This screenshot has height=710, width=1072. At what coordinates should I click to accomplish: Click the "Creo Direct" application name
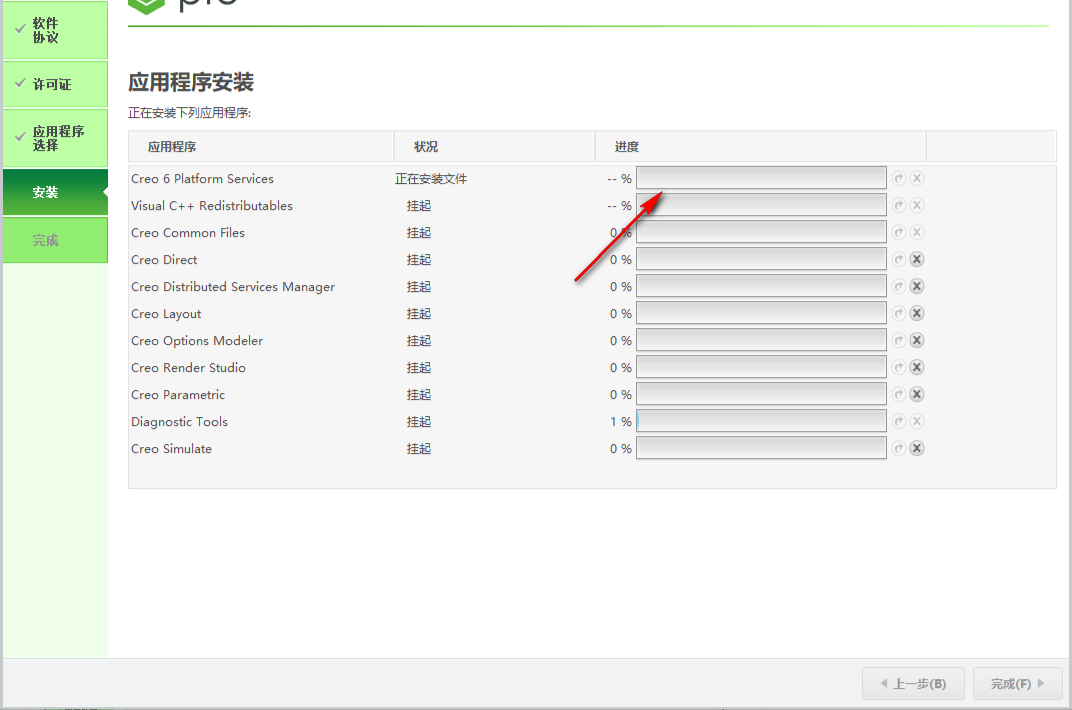[164, 260]
